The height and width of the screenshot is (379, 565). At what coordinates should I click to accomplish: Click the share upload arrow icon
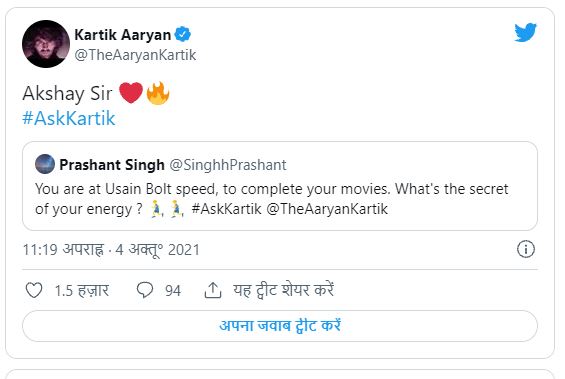[213, 290]
